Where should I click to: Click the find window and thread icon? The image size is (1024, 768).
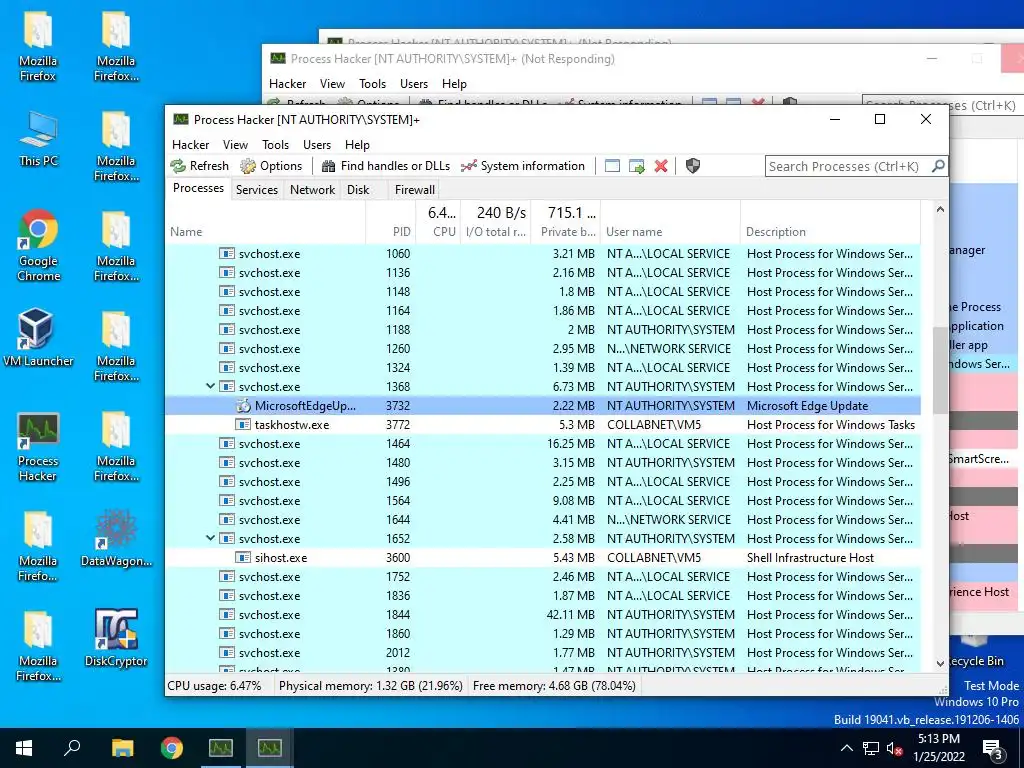pyautogui.click(x=637, y=166)
